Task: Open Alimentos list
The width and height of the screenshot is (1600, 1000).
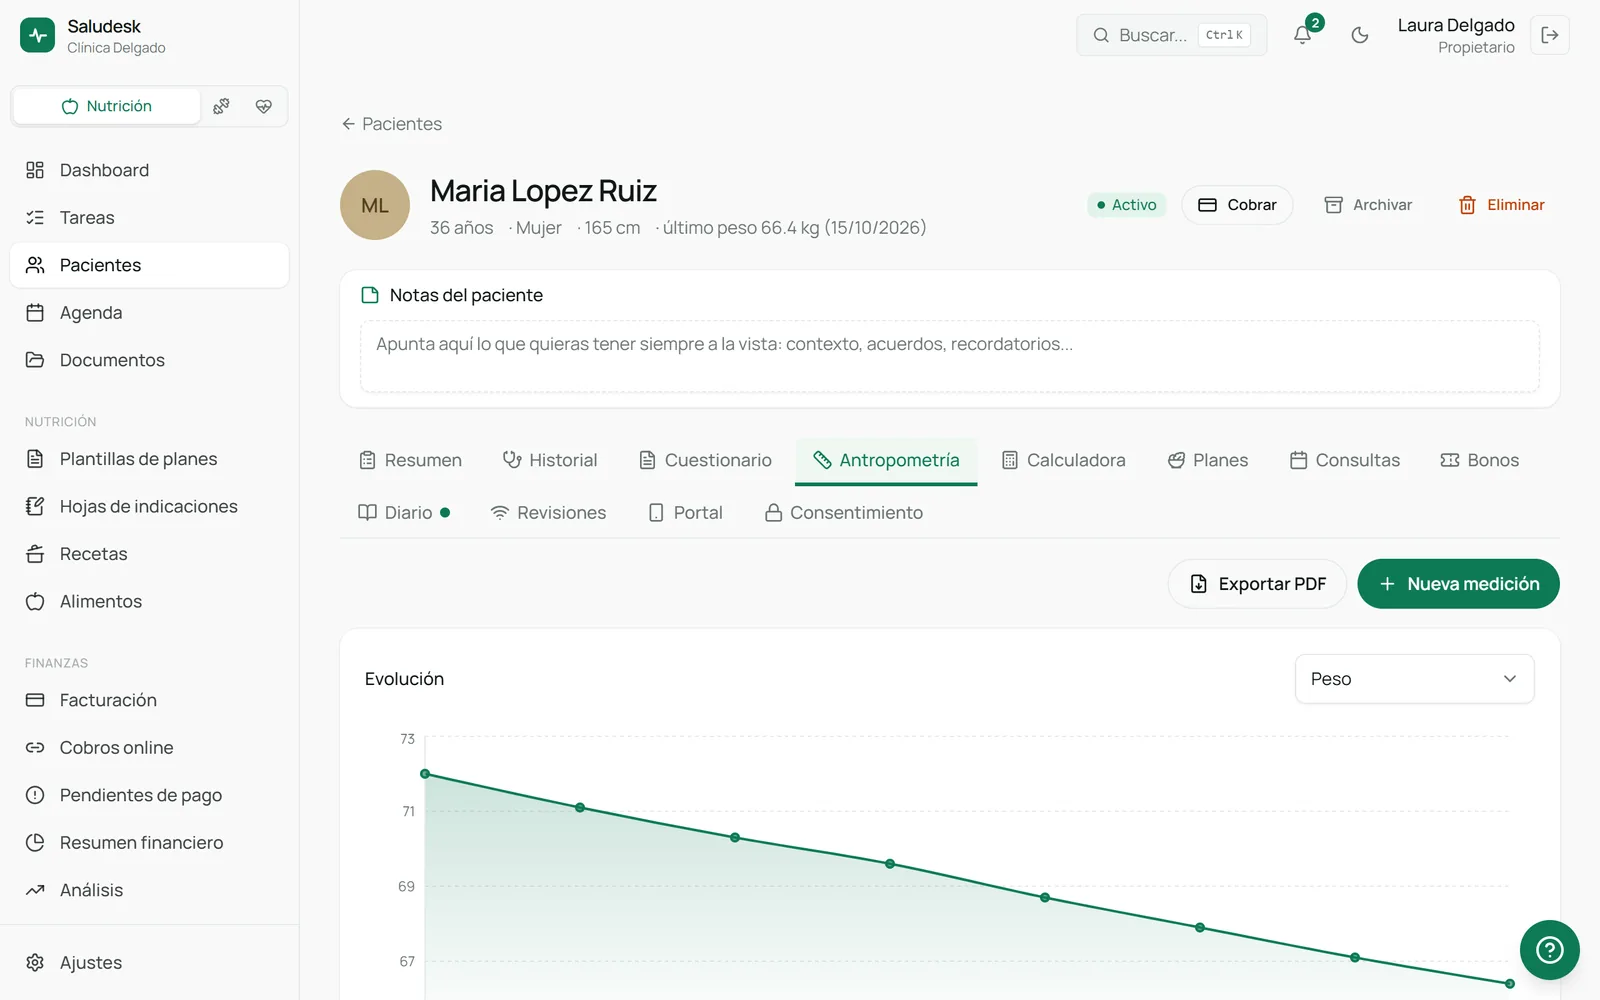Action: pyautogui.click(x=149, y=601)
